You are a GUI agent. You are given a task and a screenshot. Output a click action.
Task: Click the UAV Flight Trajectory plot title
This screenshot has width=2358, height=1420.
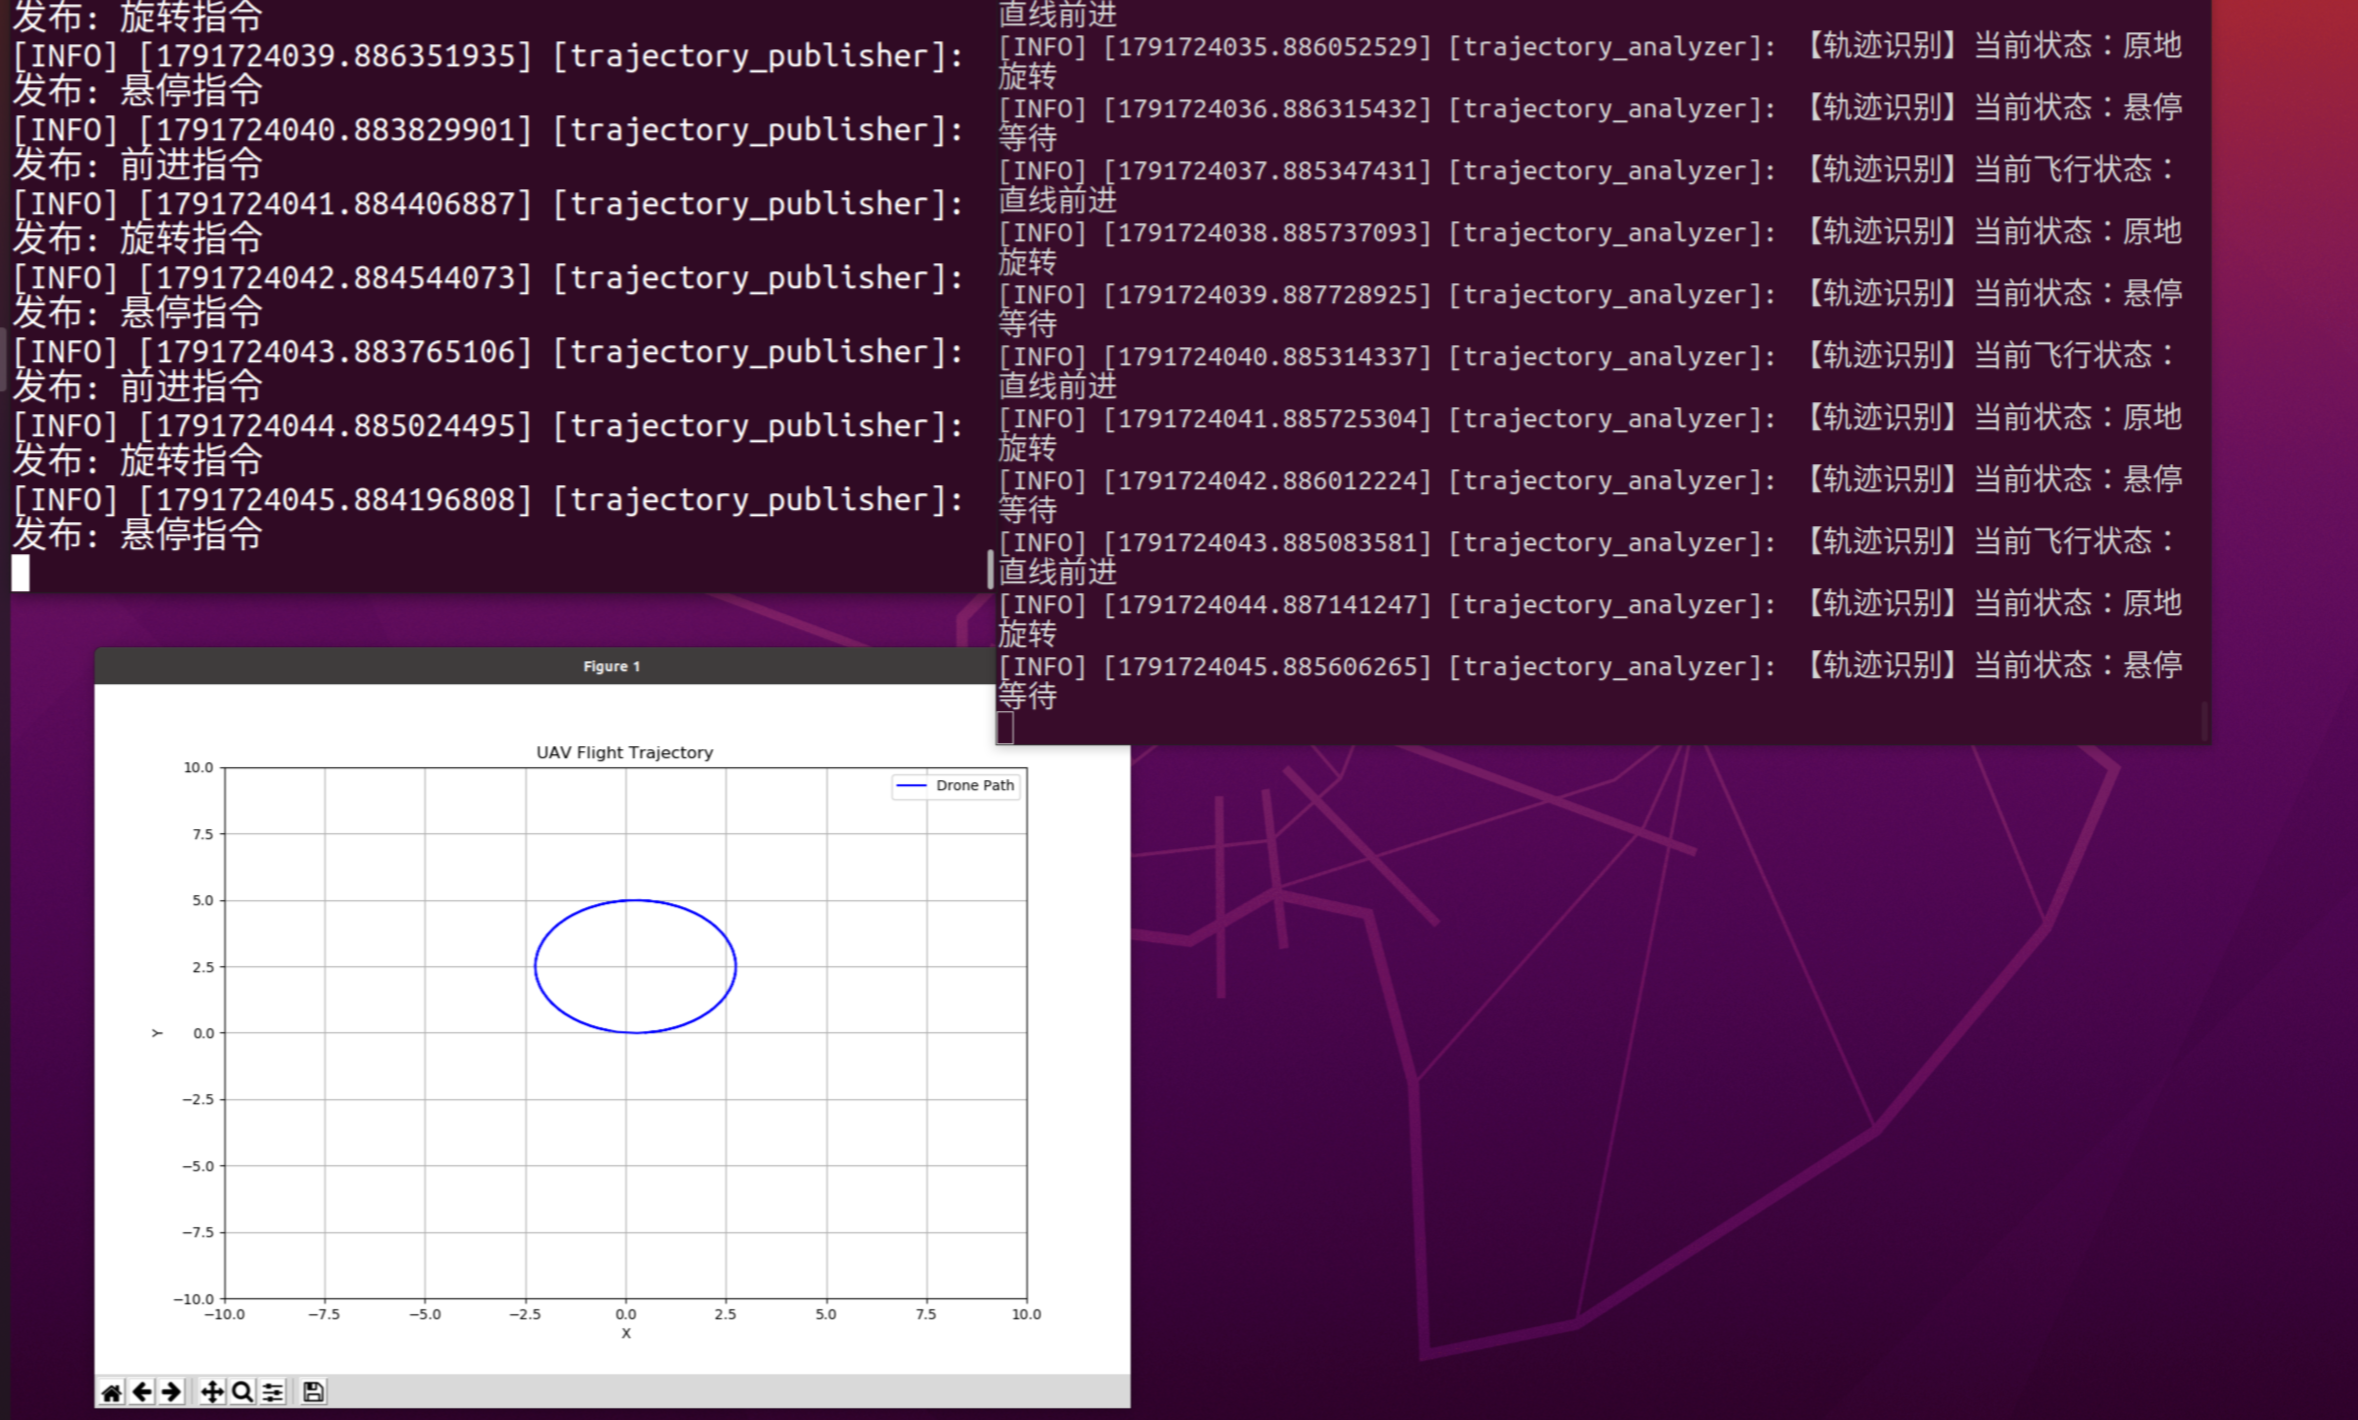[x=625, y=752]
